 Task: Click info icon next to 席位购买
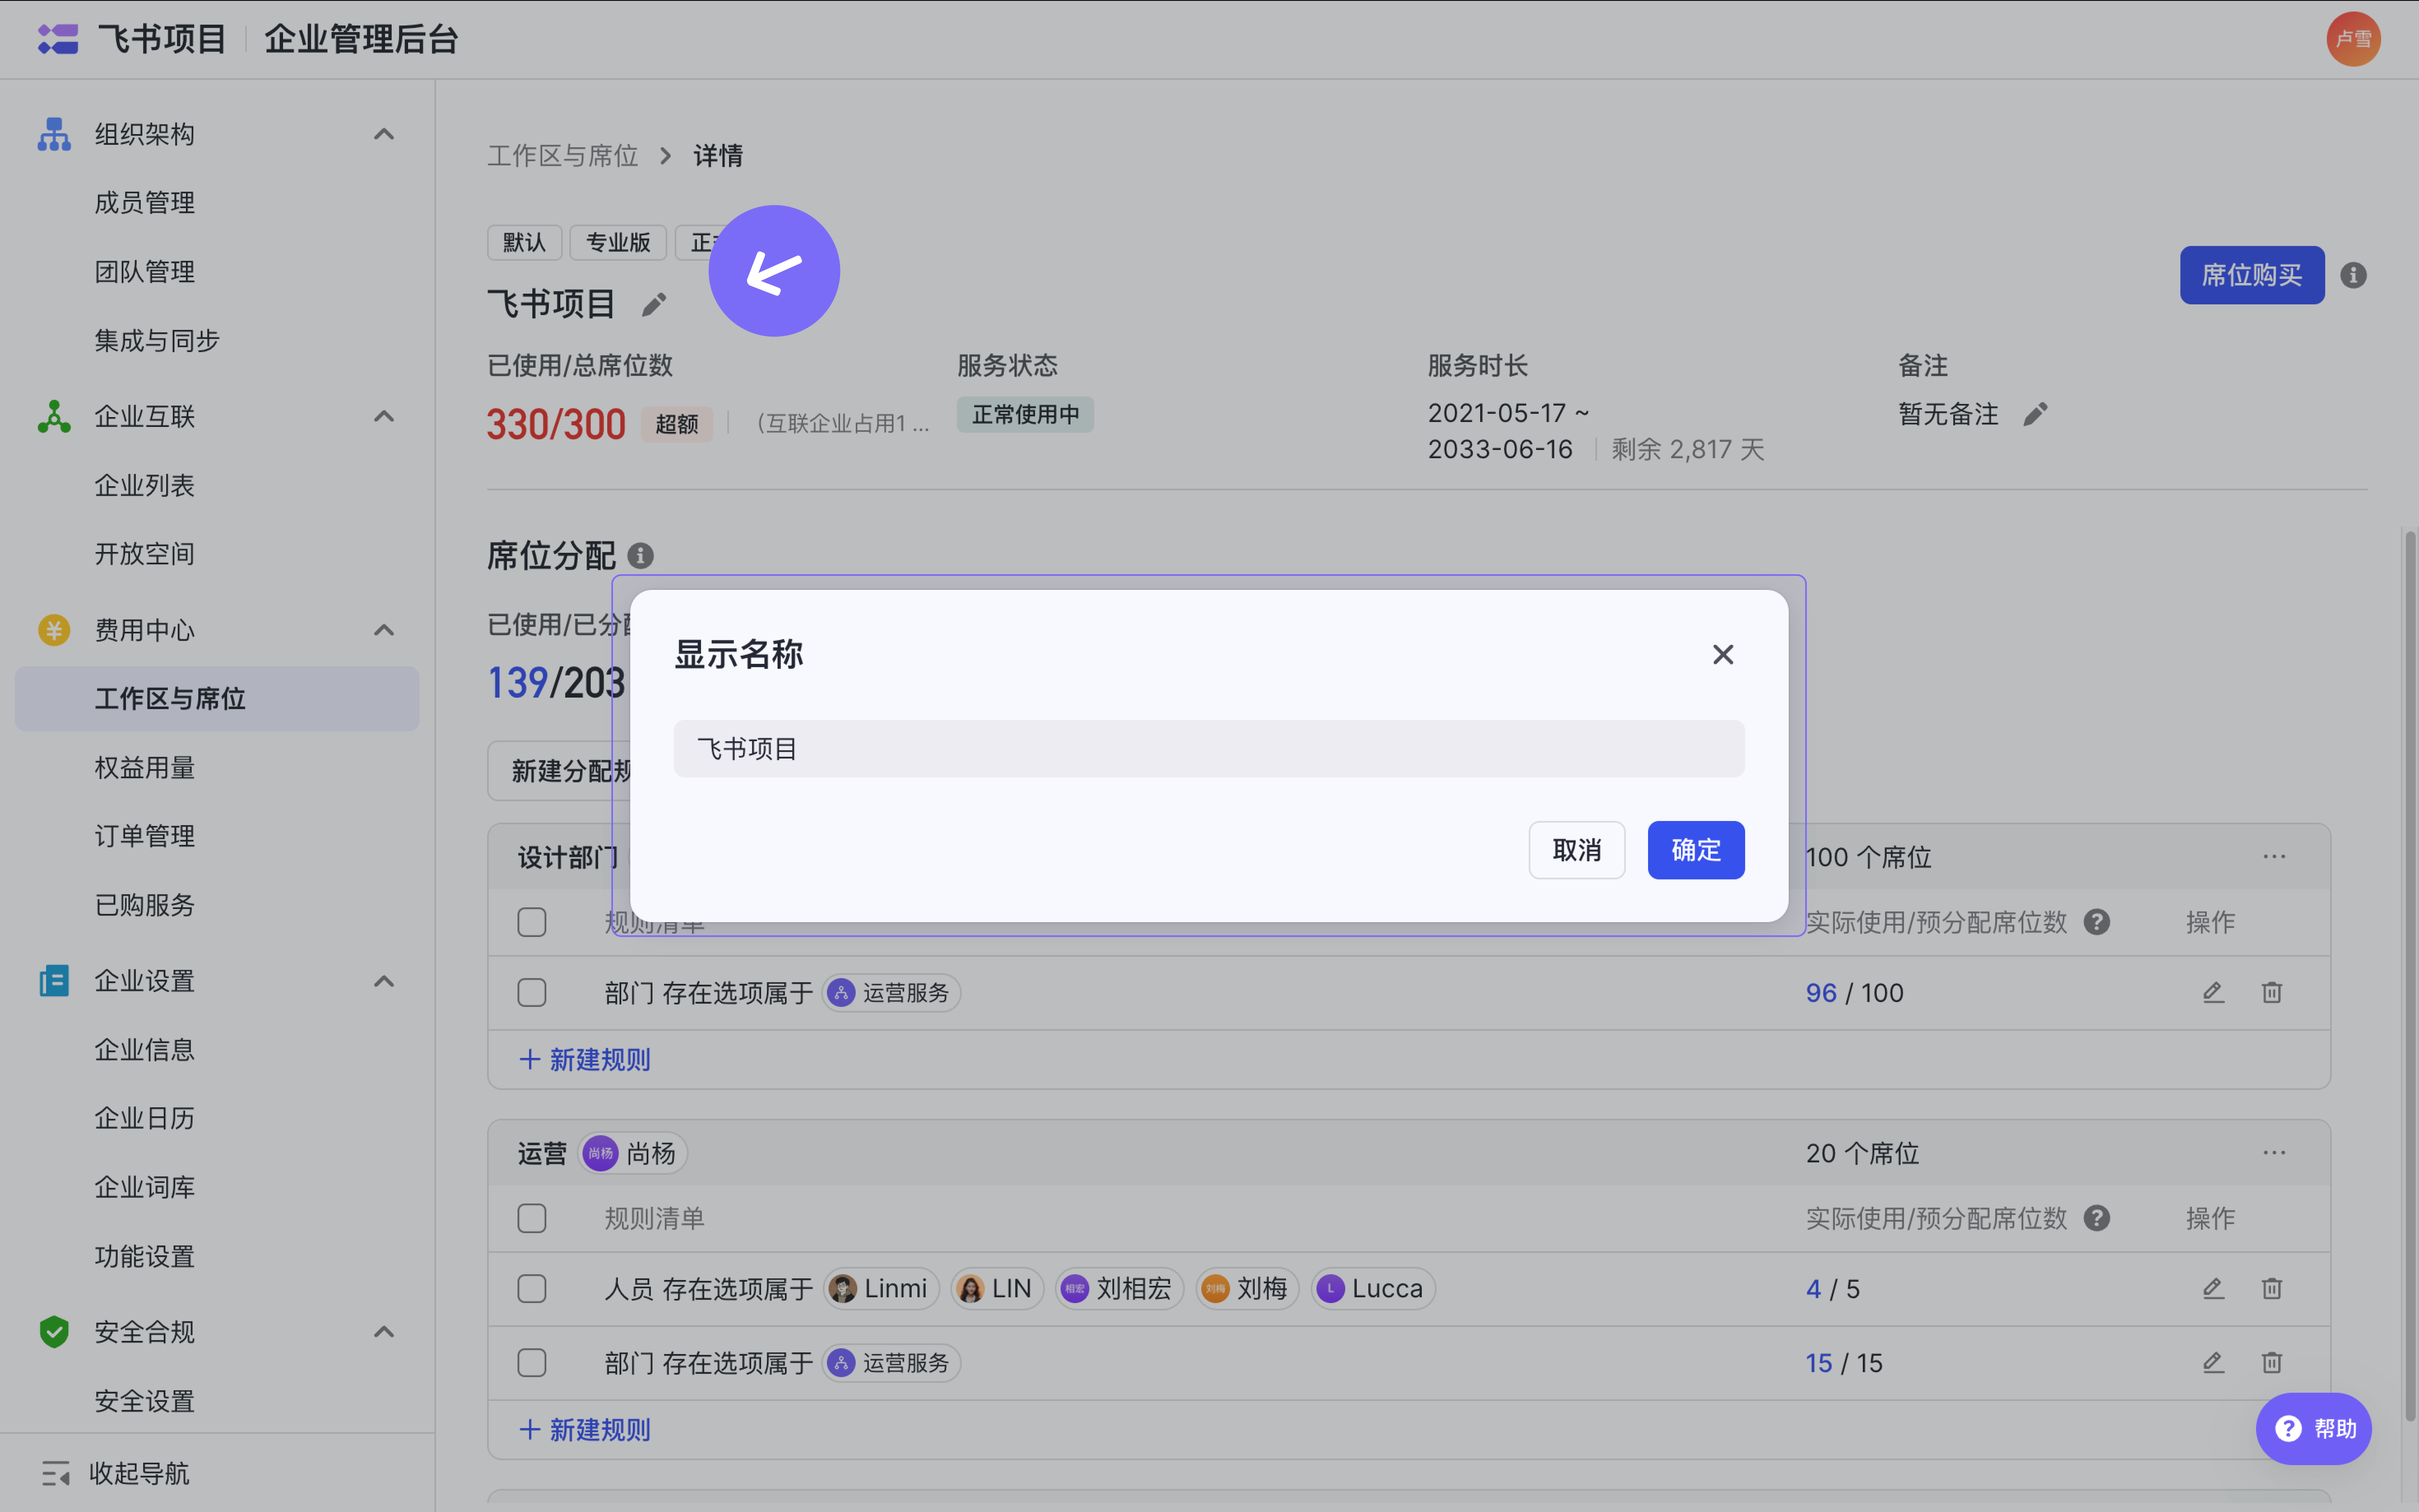2353,275
